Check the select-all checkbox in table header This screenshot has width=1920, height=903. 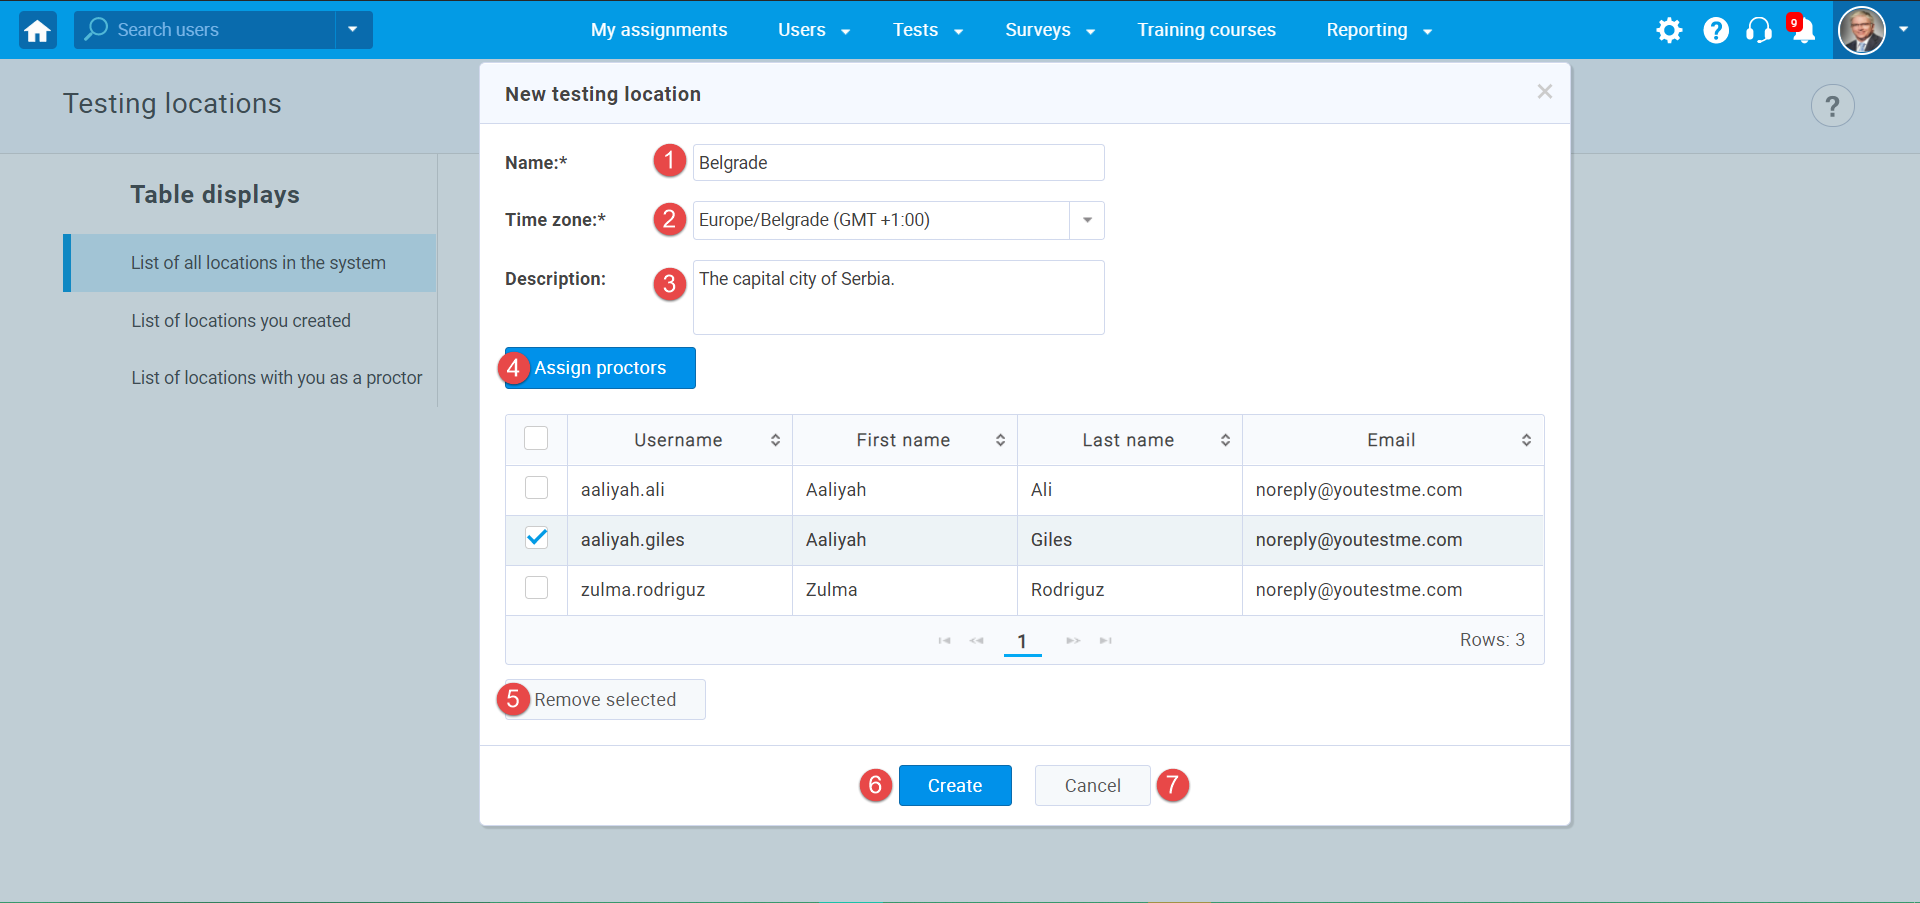536,438
